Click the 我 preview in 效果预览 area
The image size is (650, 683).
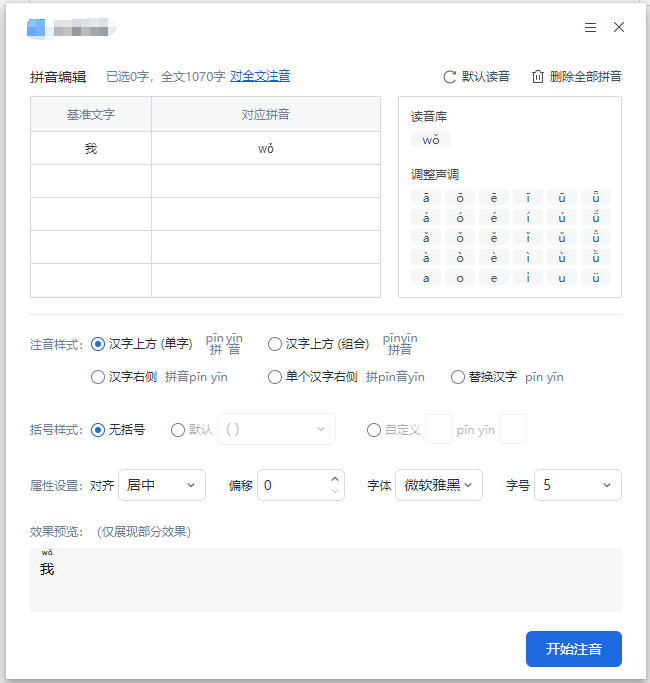[x=47, y=569]
